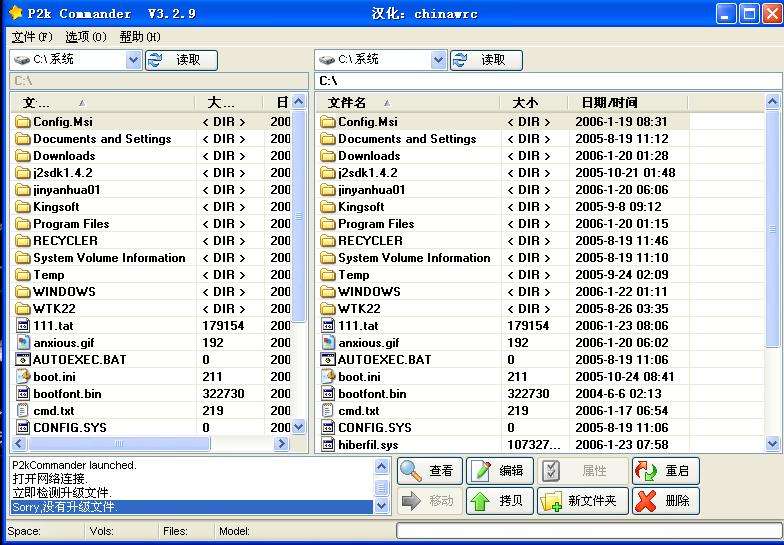
Task: Click the 拷贝 (Copy) green arrow button
Action: point(499,501)
